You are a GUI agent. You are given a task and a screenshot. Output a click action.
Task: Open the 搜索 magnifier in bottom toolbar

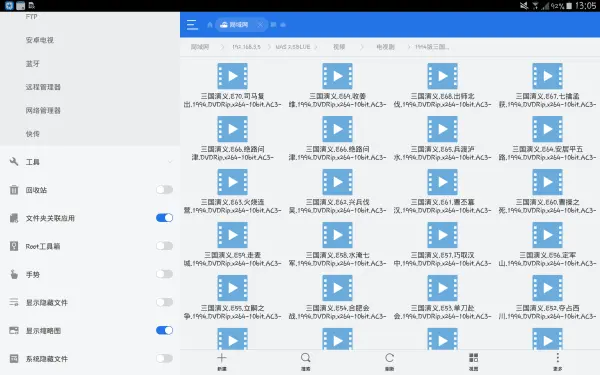[x=305, y=358]
